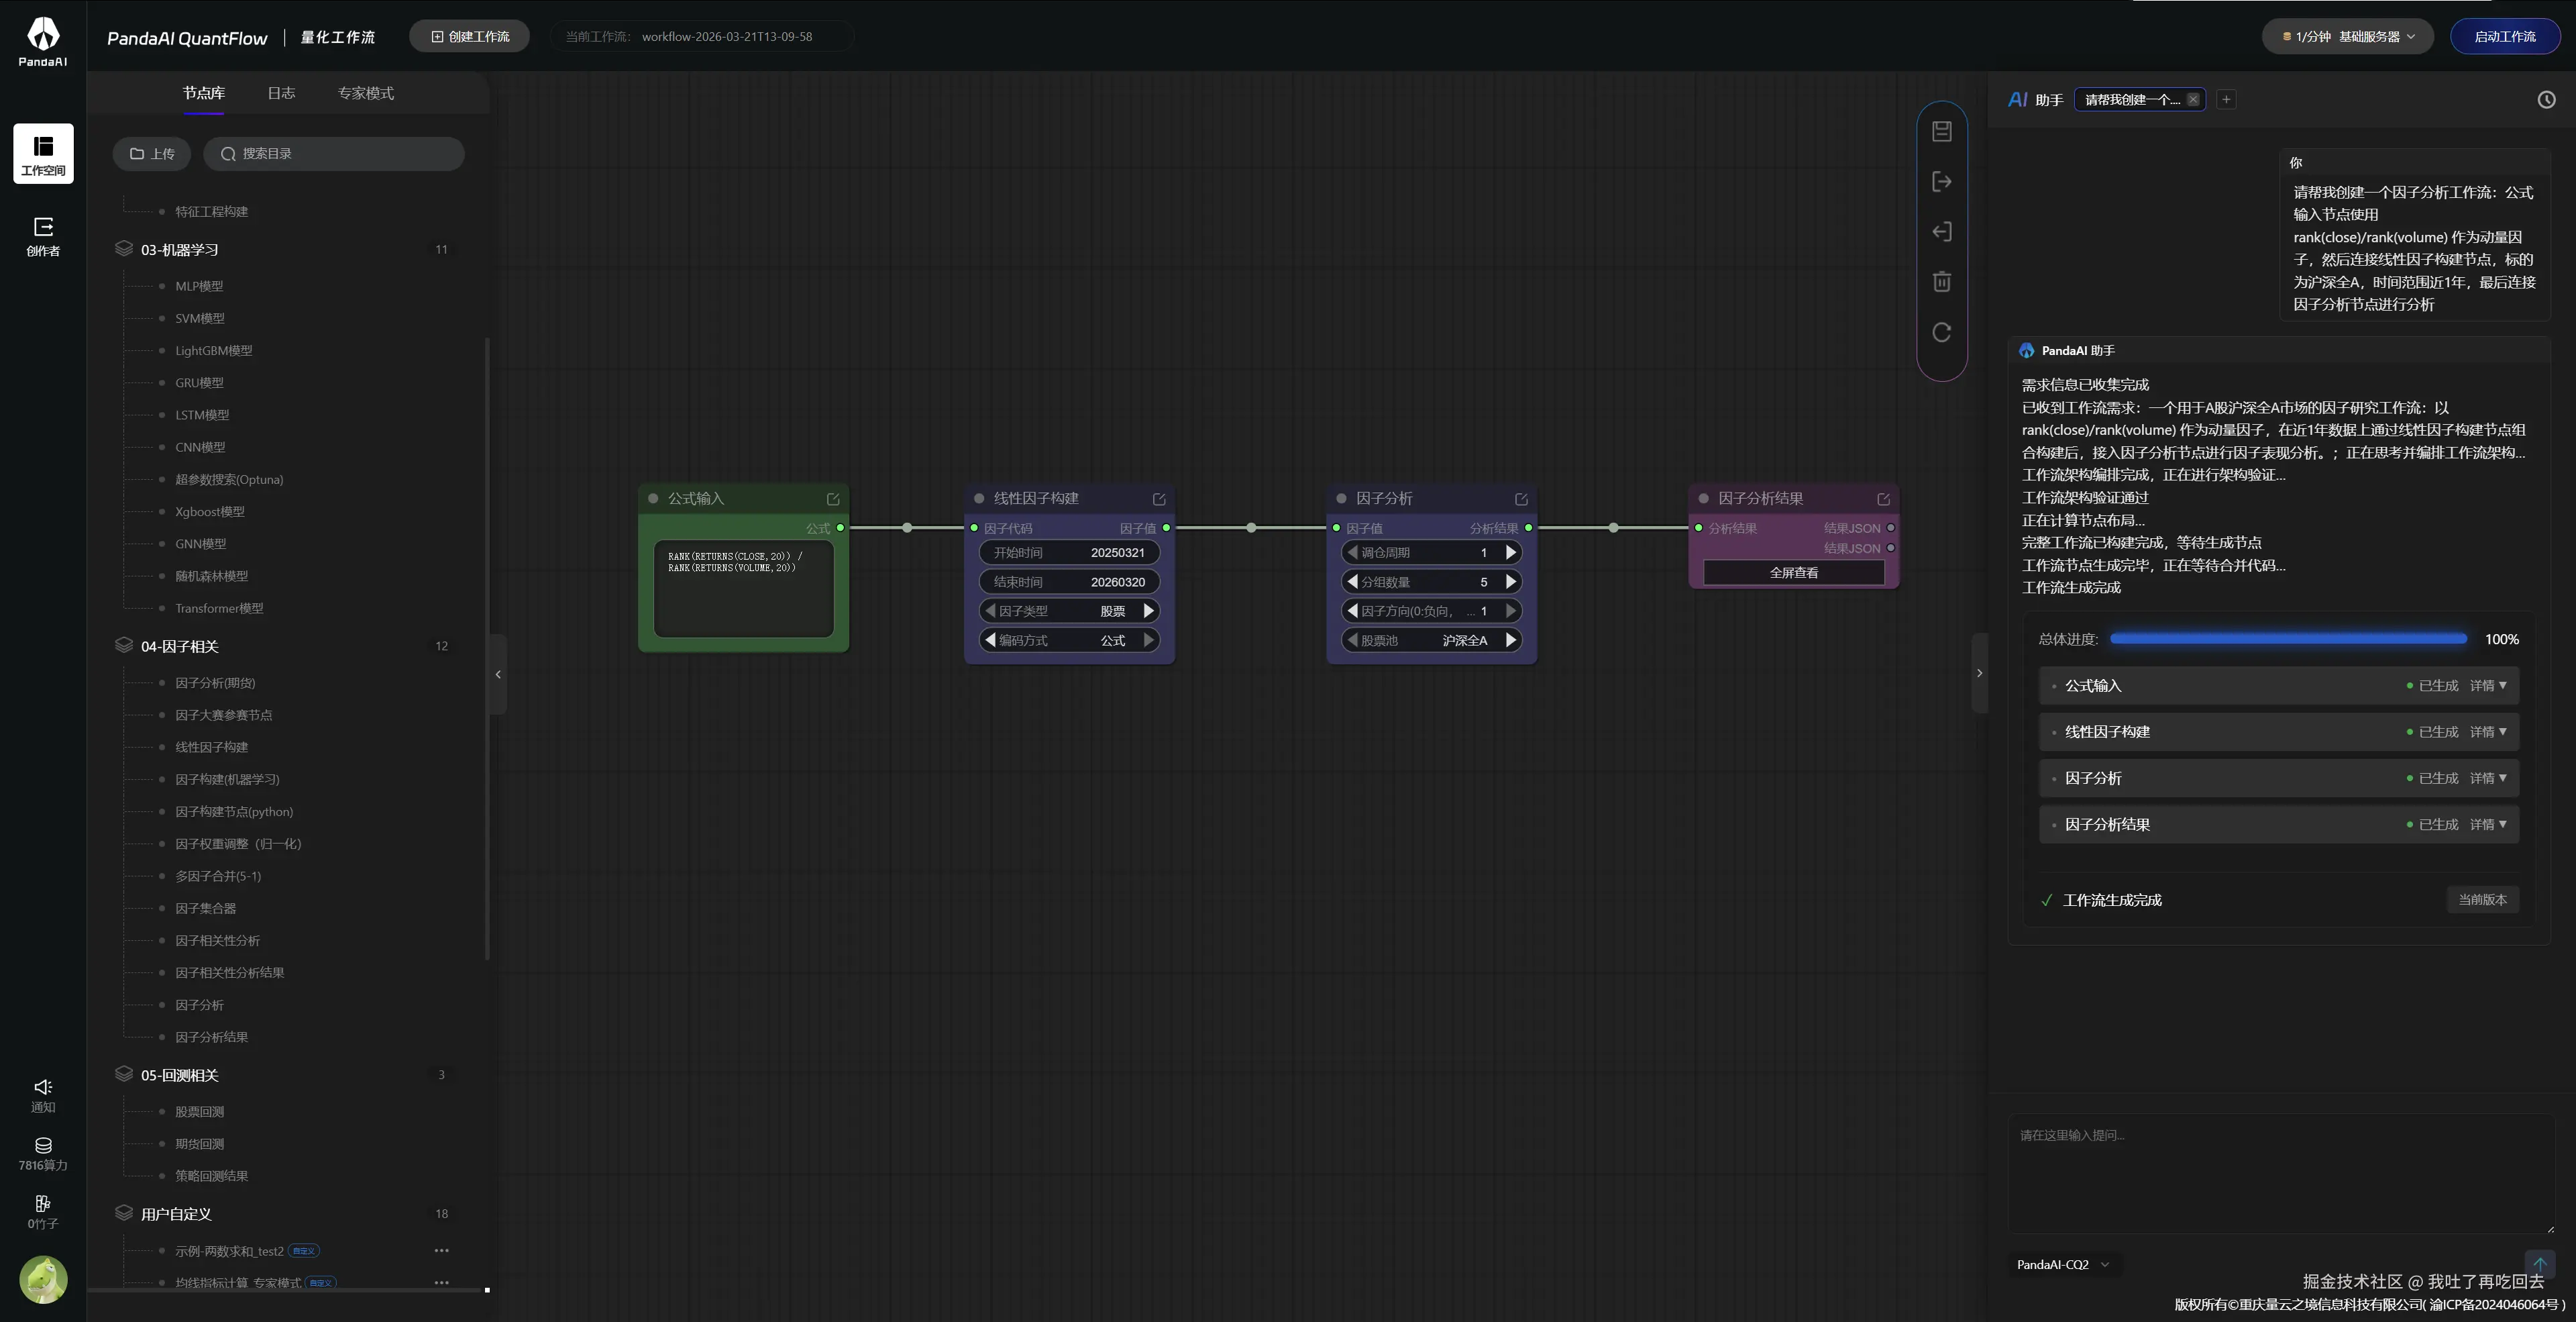Expand 详情 for 公式输入 step
The image size is (2576, 1322).
[x=2487, y=686]
